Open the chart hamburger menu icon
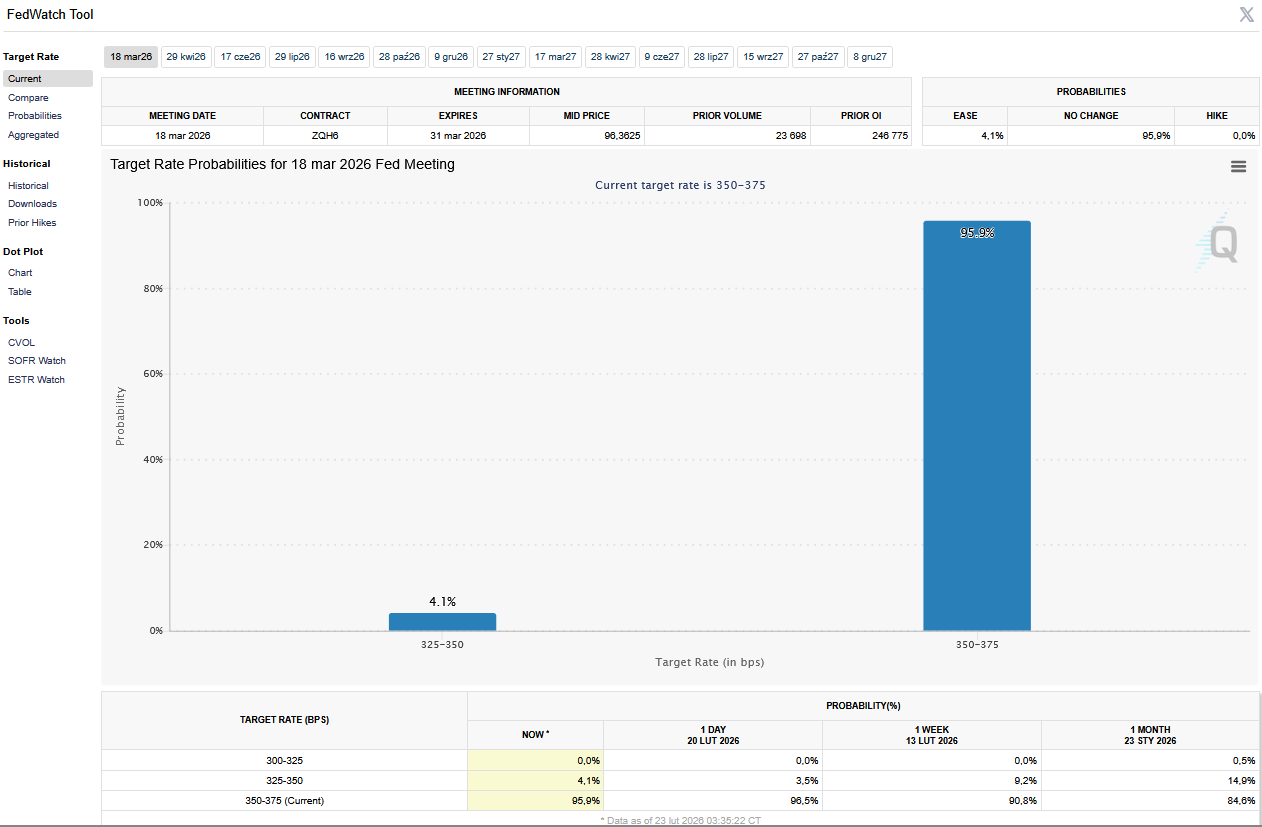Image resolution: width=1262 pixels, height=827 pixels. click(x=1238, y=167)
